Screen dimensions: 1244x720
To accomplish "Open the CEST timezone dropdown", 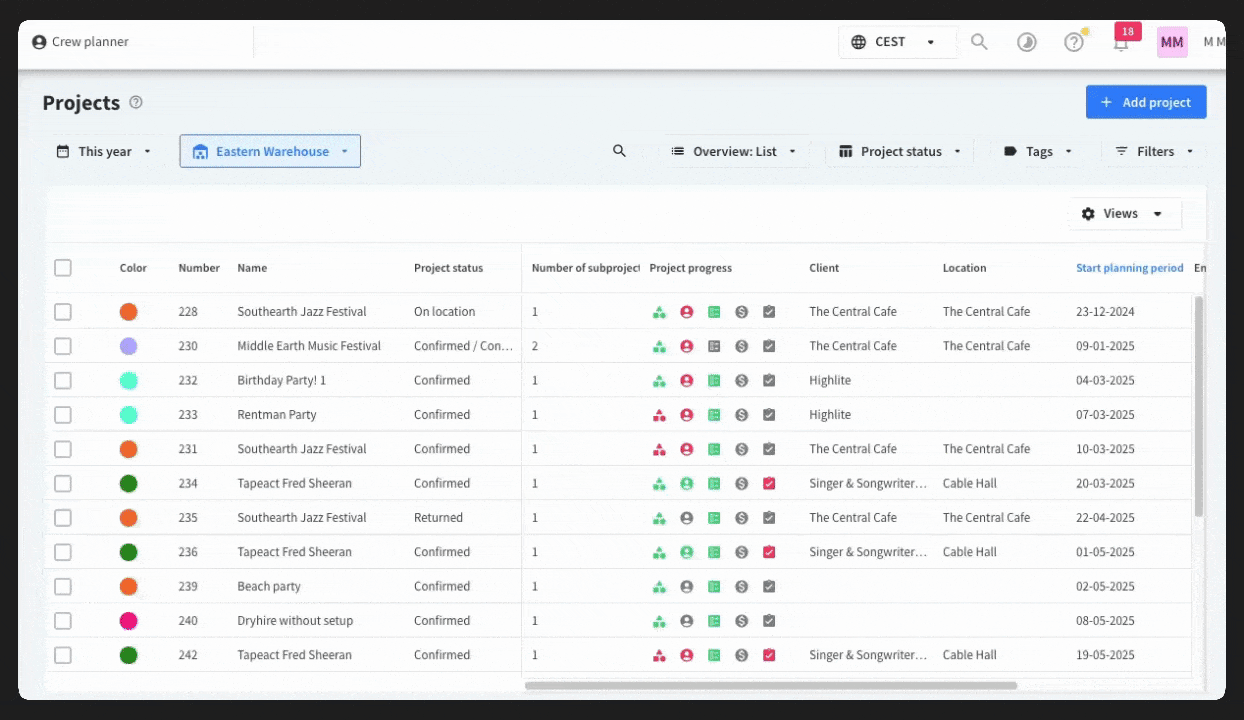I will click(897, 42).
